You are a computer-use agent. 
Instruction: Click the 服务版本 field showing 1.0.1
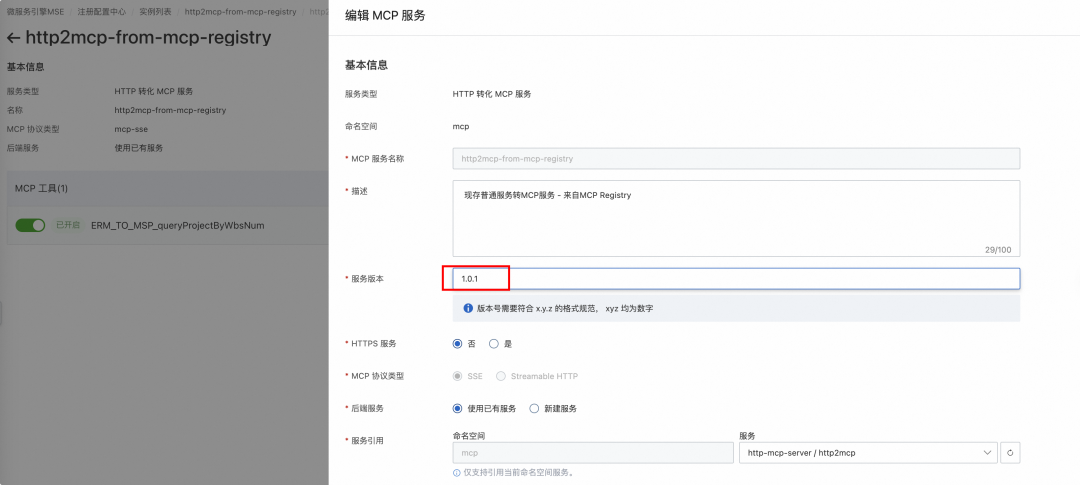(735, 278)
